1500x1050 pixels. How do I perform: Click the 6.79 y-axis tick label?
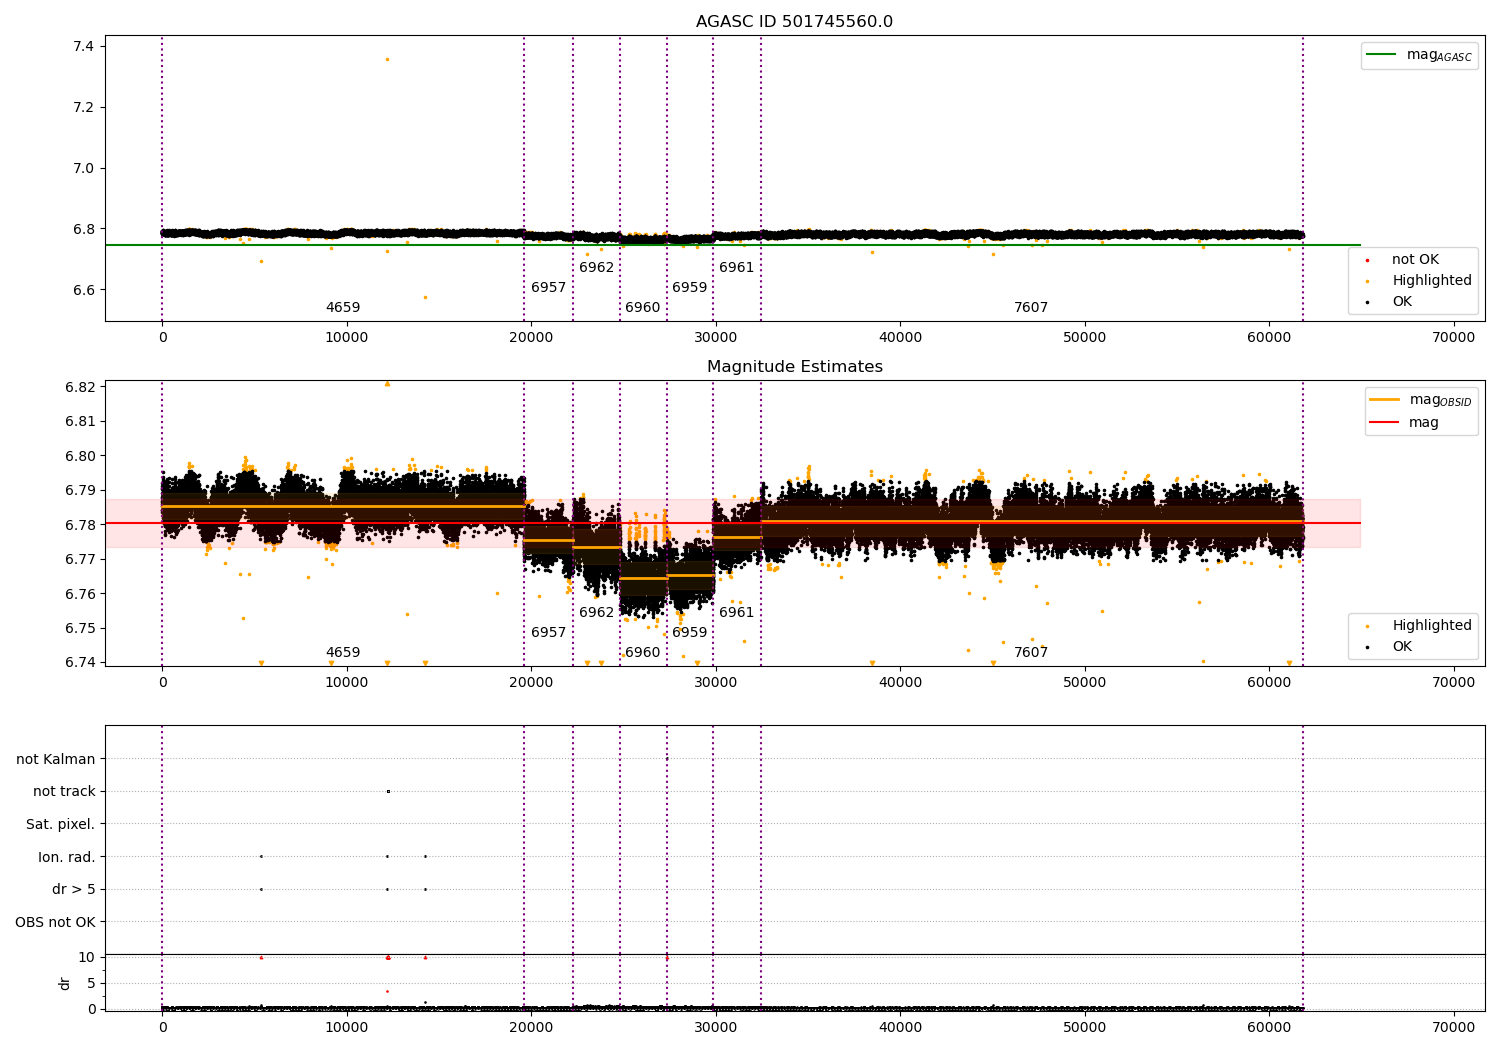coord(79,491)
